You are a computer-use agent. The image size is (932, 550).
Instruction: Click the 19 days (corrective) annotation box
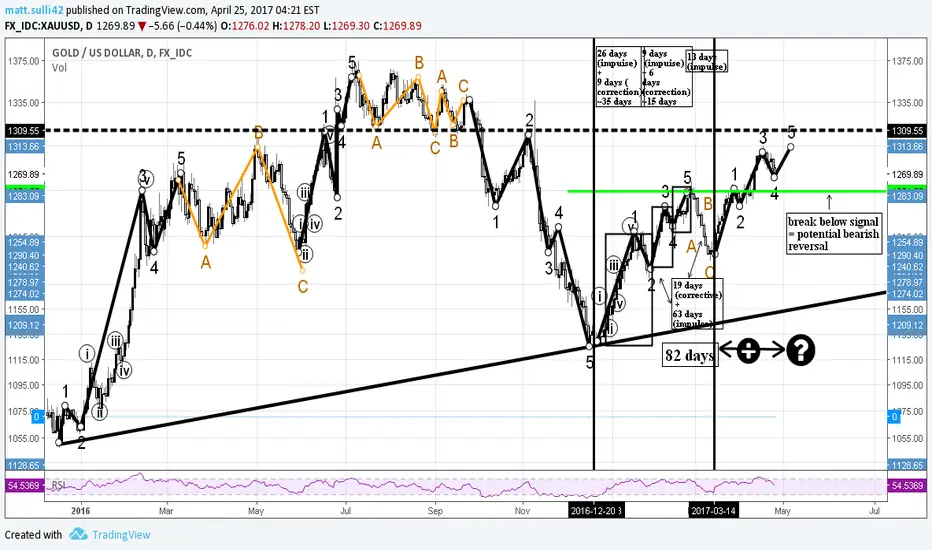[x=697, y=304]
